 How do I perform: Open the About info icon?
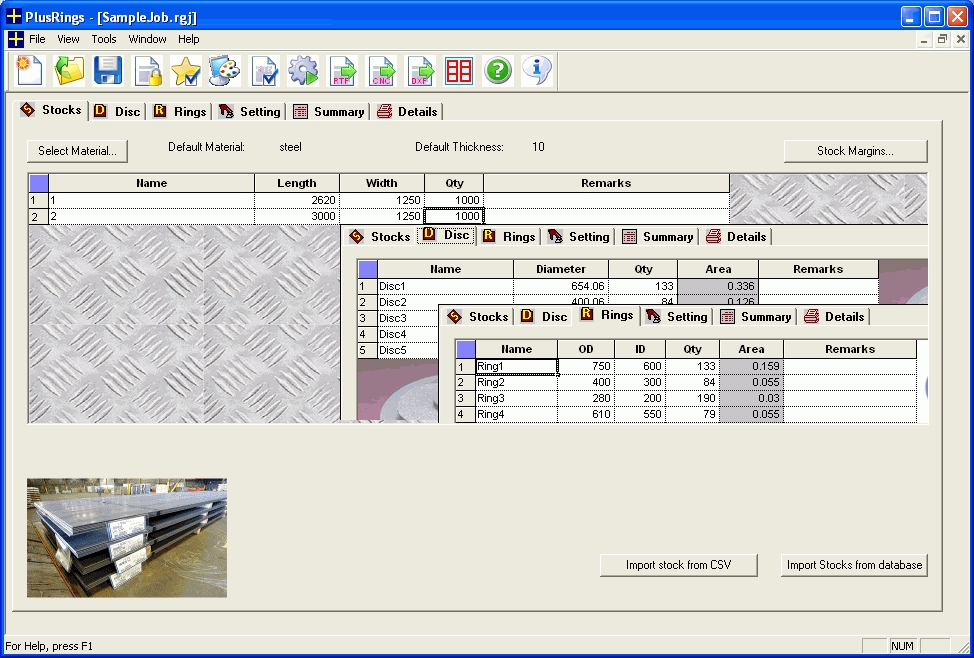tap(537, 71)
